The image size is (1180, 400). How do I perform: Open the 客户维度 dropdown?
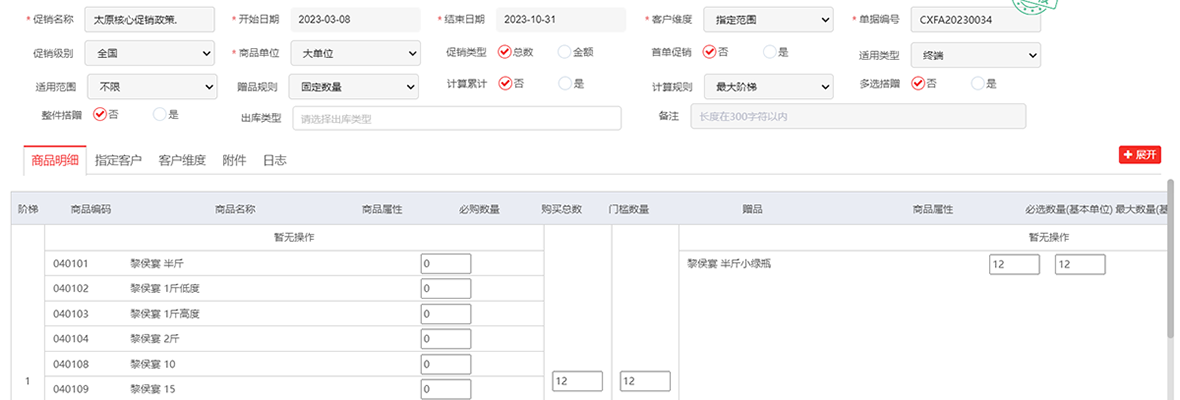(768, 20)
